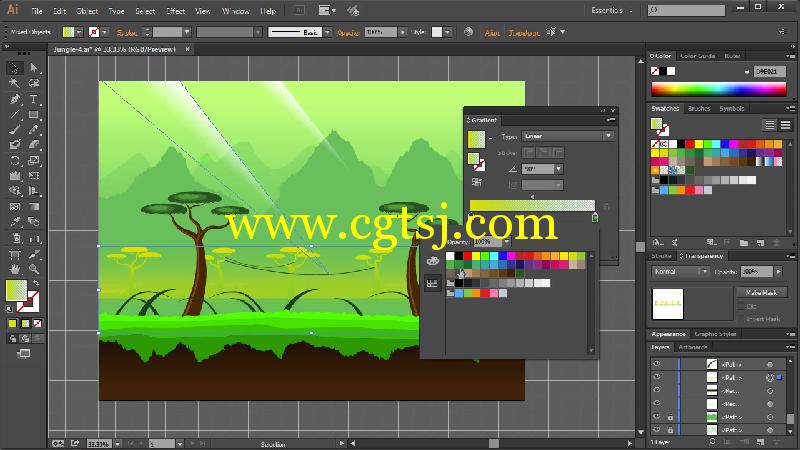Hide the selected path row with blue square
Image resolution: width=800 pixels, height=450 pixels.
click(x=657, y=378)
